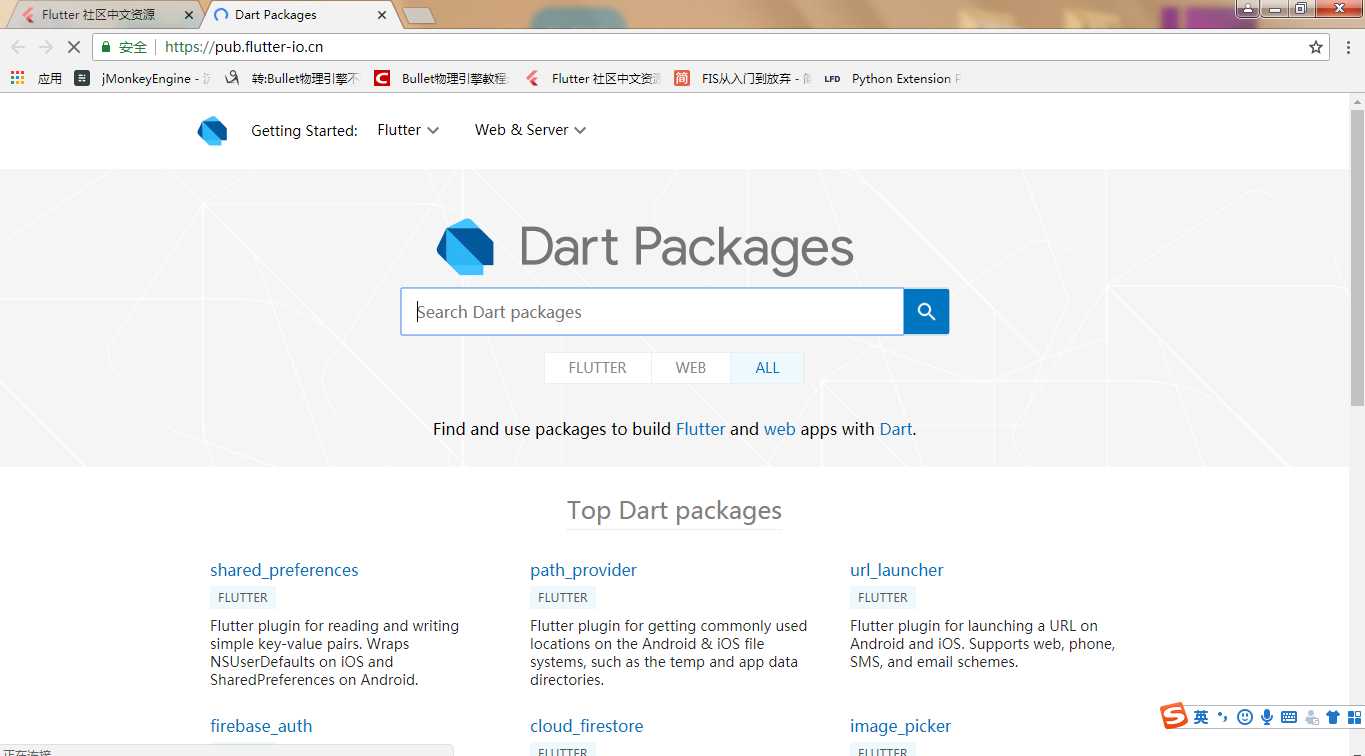Screen dimensions: 1365x756
Task: Open the image_picker package link
Action: 900,726
